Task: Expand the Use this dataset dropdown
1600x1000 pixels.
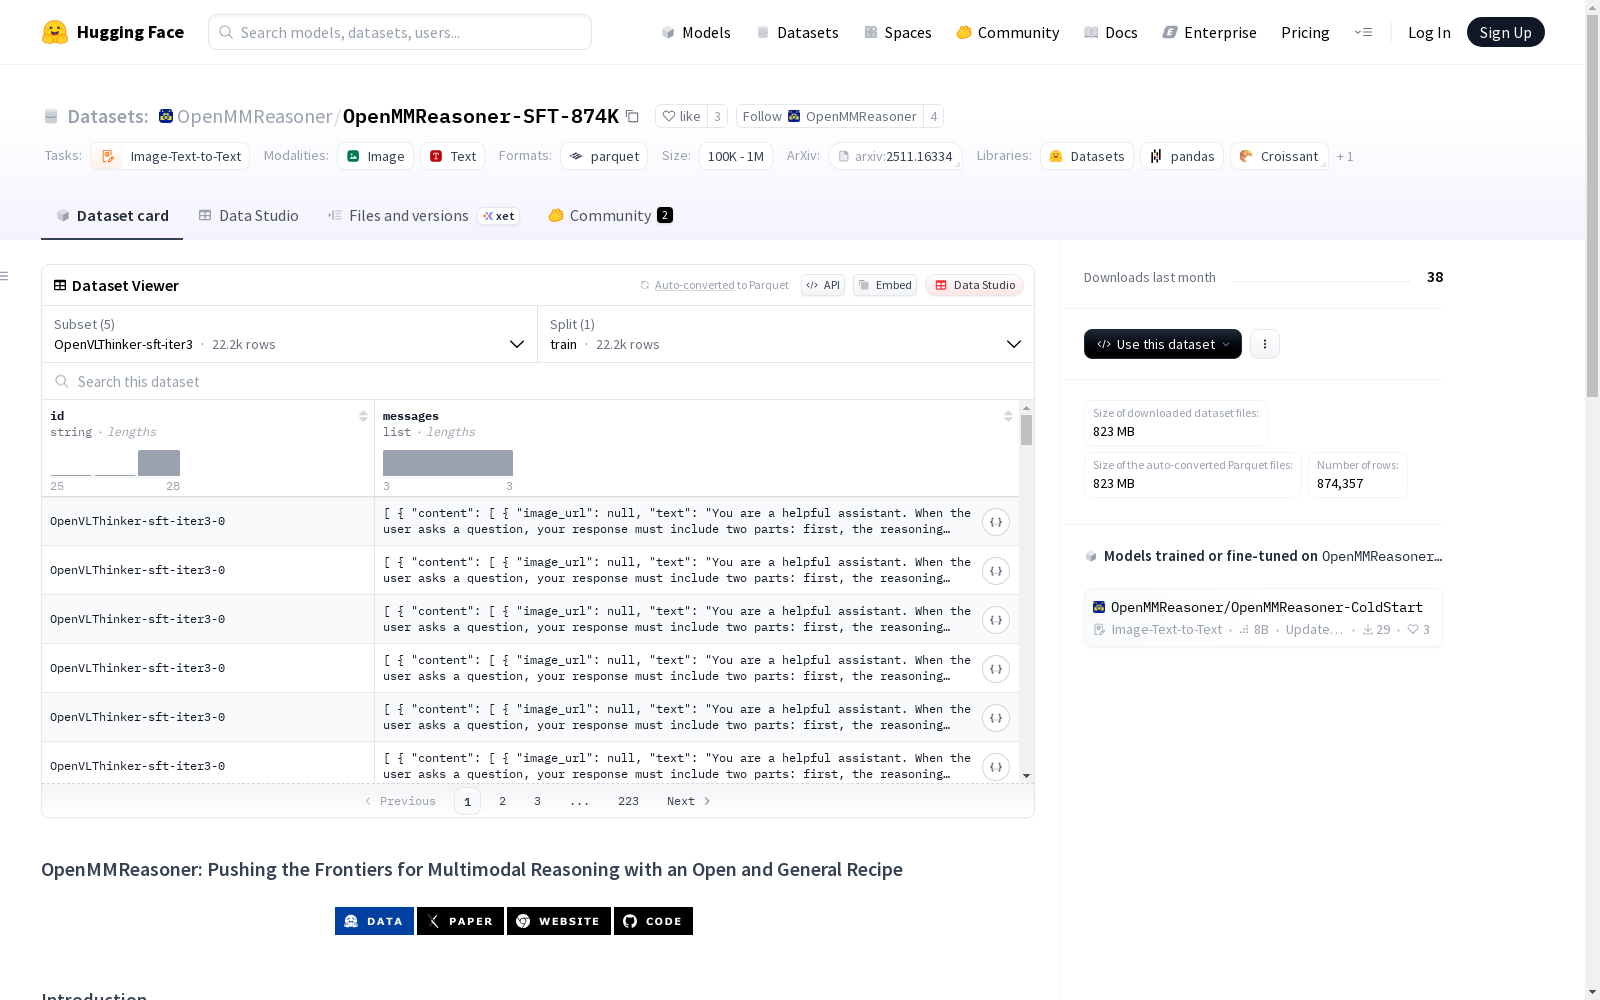Action: click(1163, 344)
